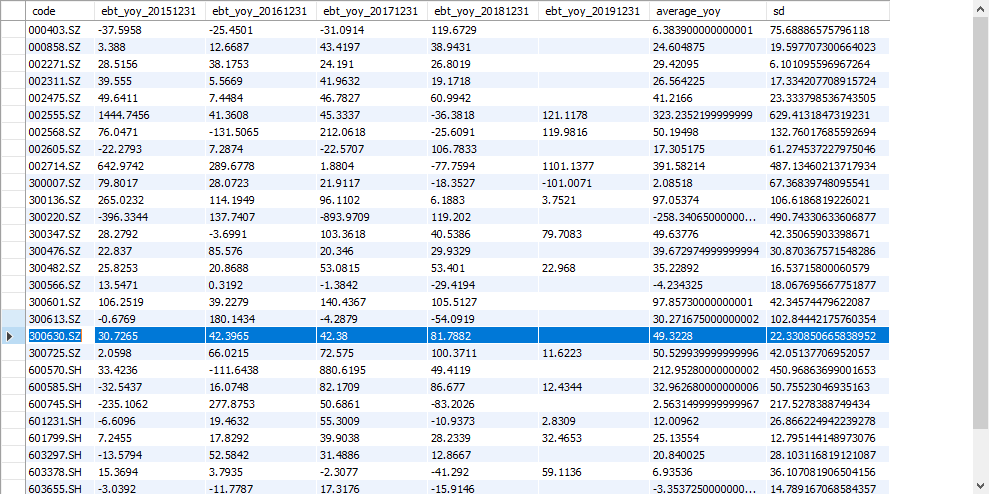Click the -893.9709 value cell

click(x=372, y=217)
